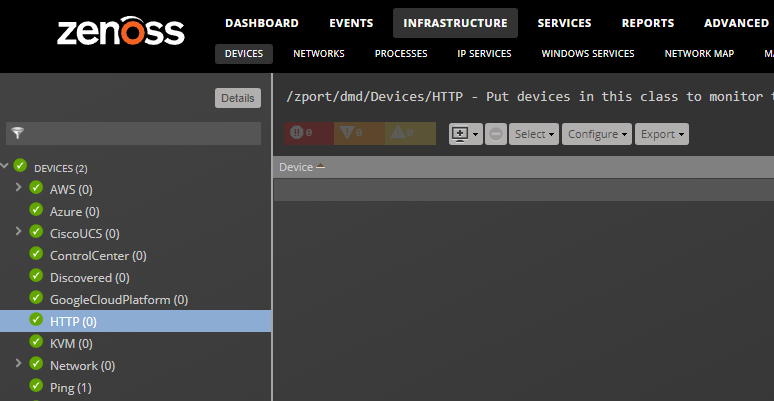Click the critical severity icon in the red box
The height and width of the screenshot is (401, 774).
(x=296, y=132)
